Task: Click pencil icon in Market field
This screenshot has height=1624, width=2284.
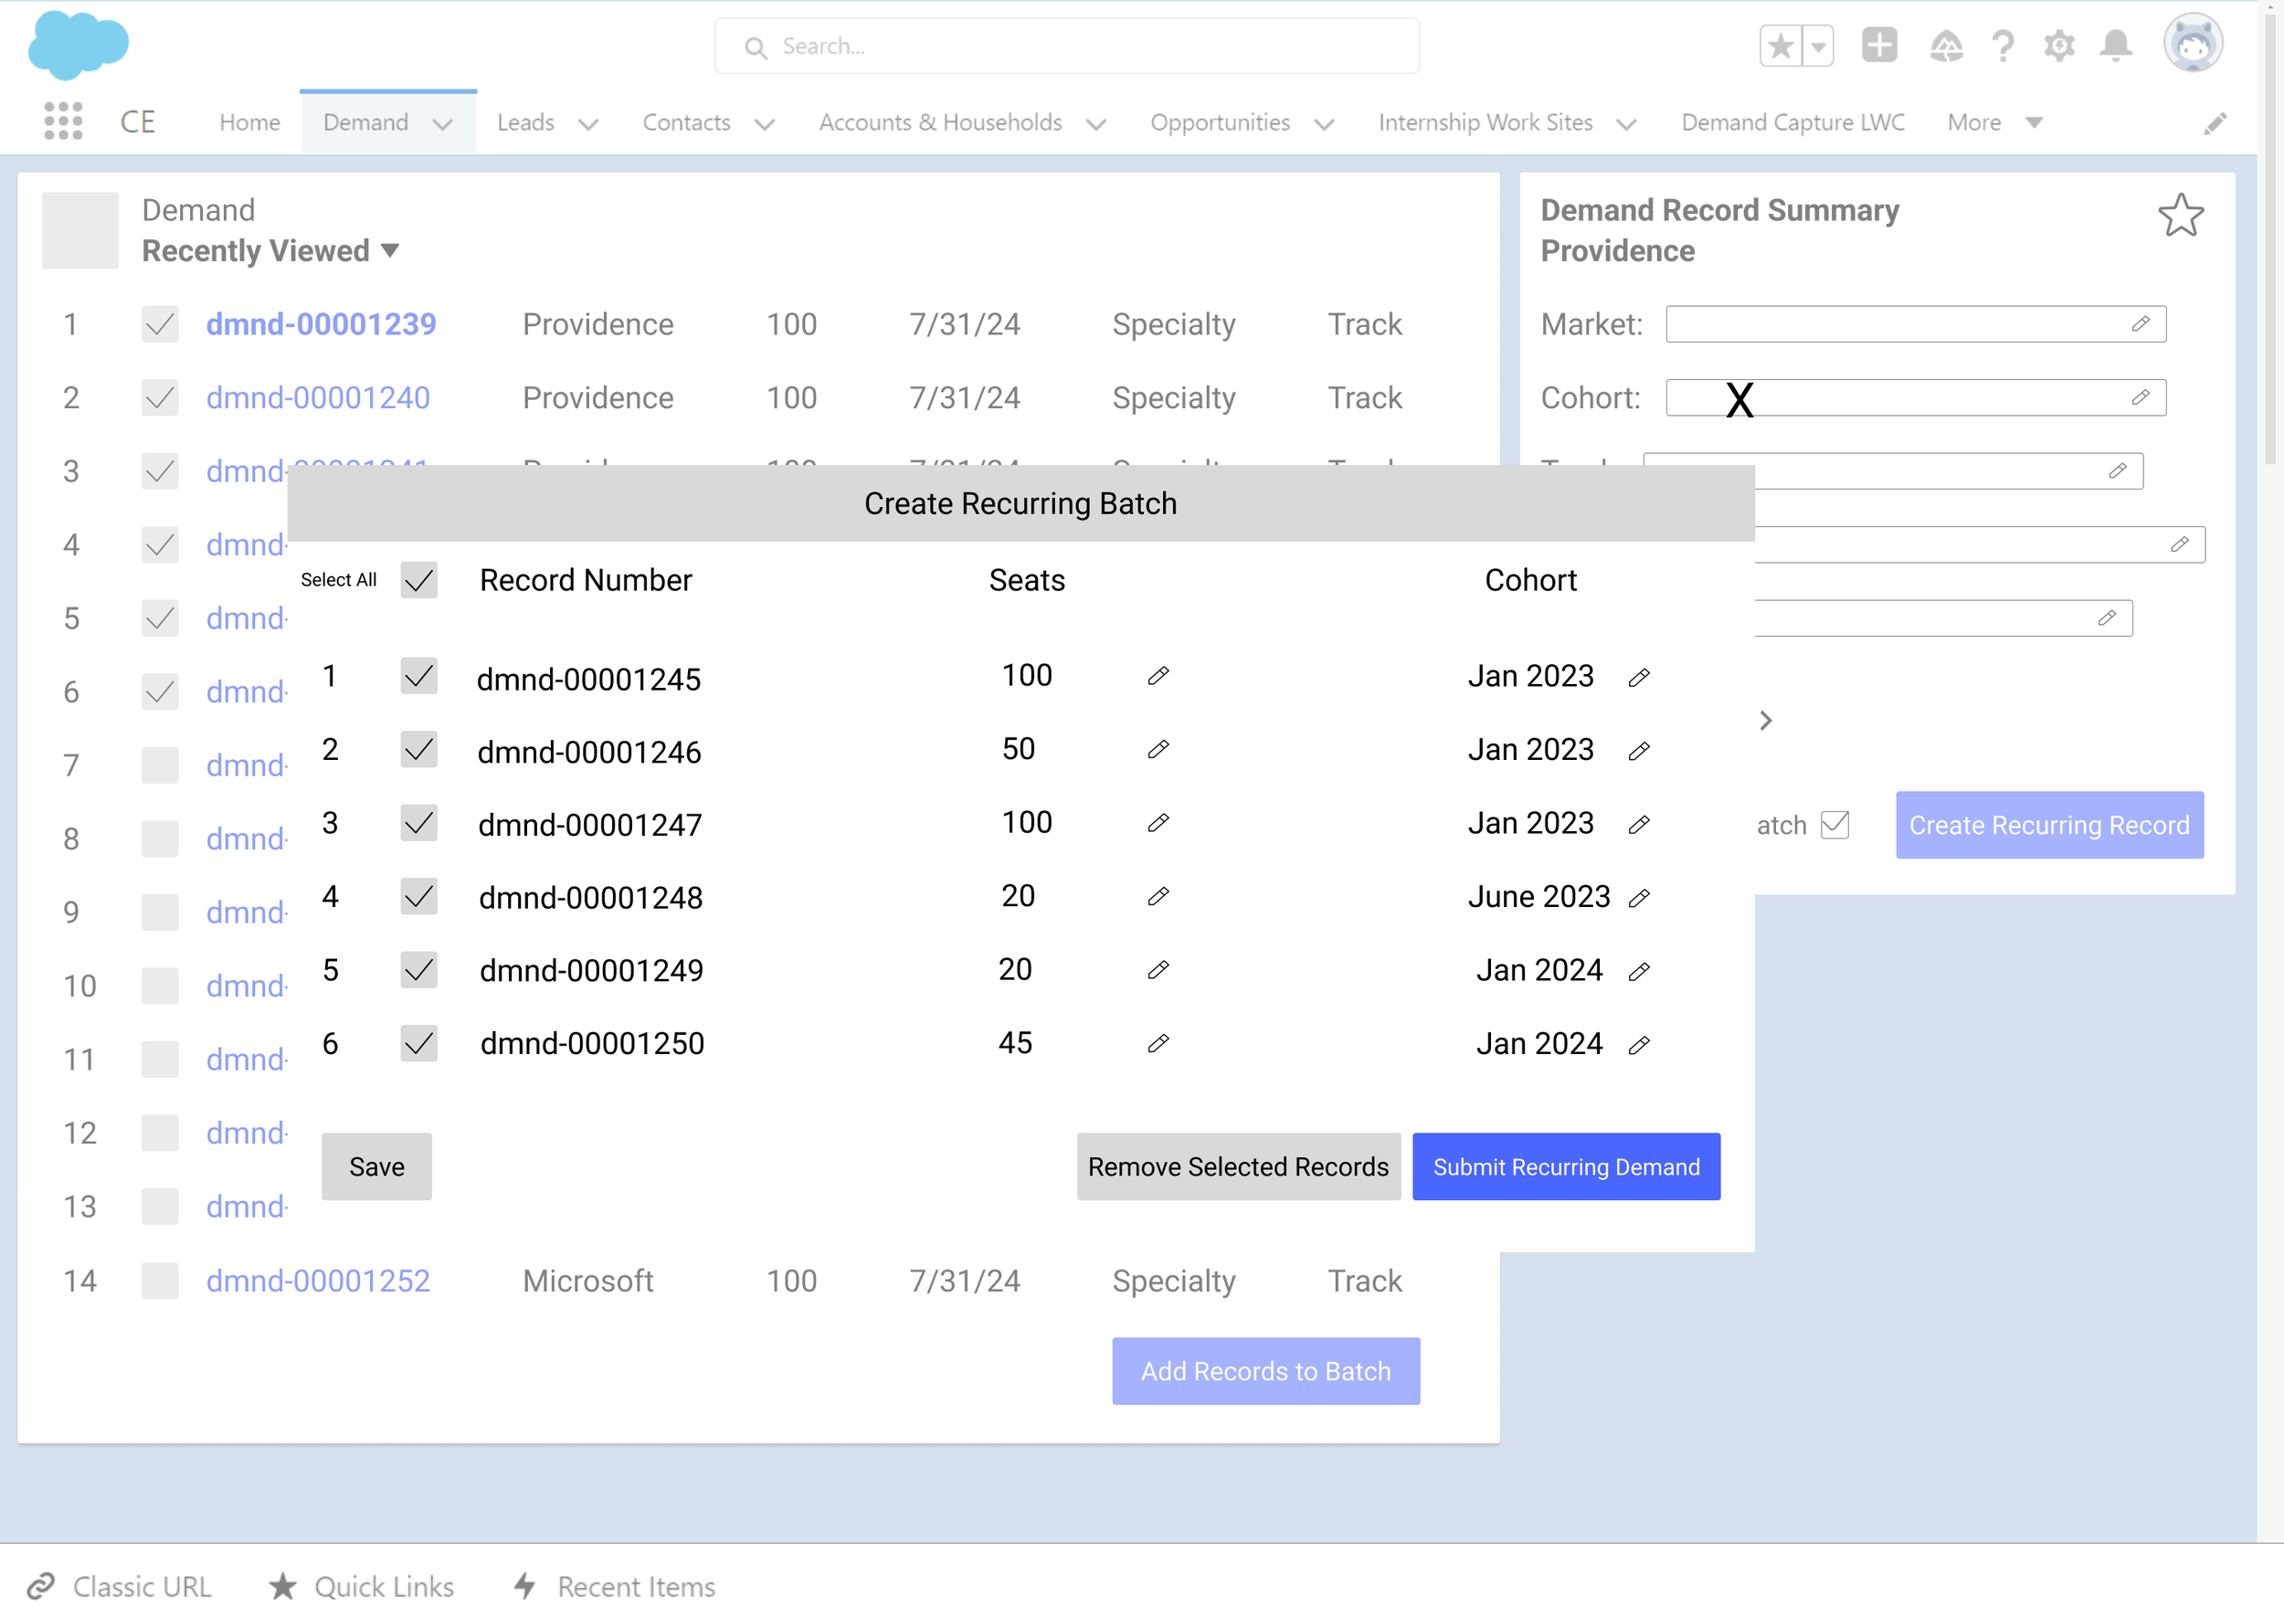Action: coord(2140,324)
